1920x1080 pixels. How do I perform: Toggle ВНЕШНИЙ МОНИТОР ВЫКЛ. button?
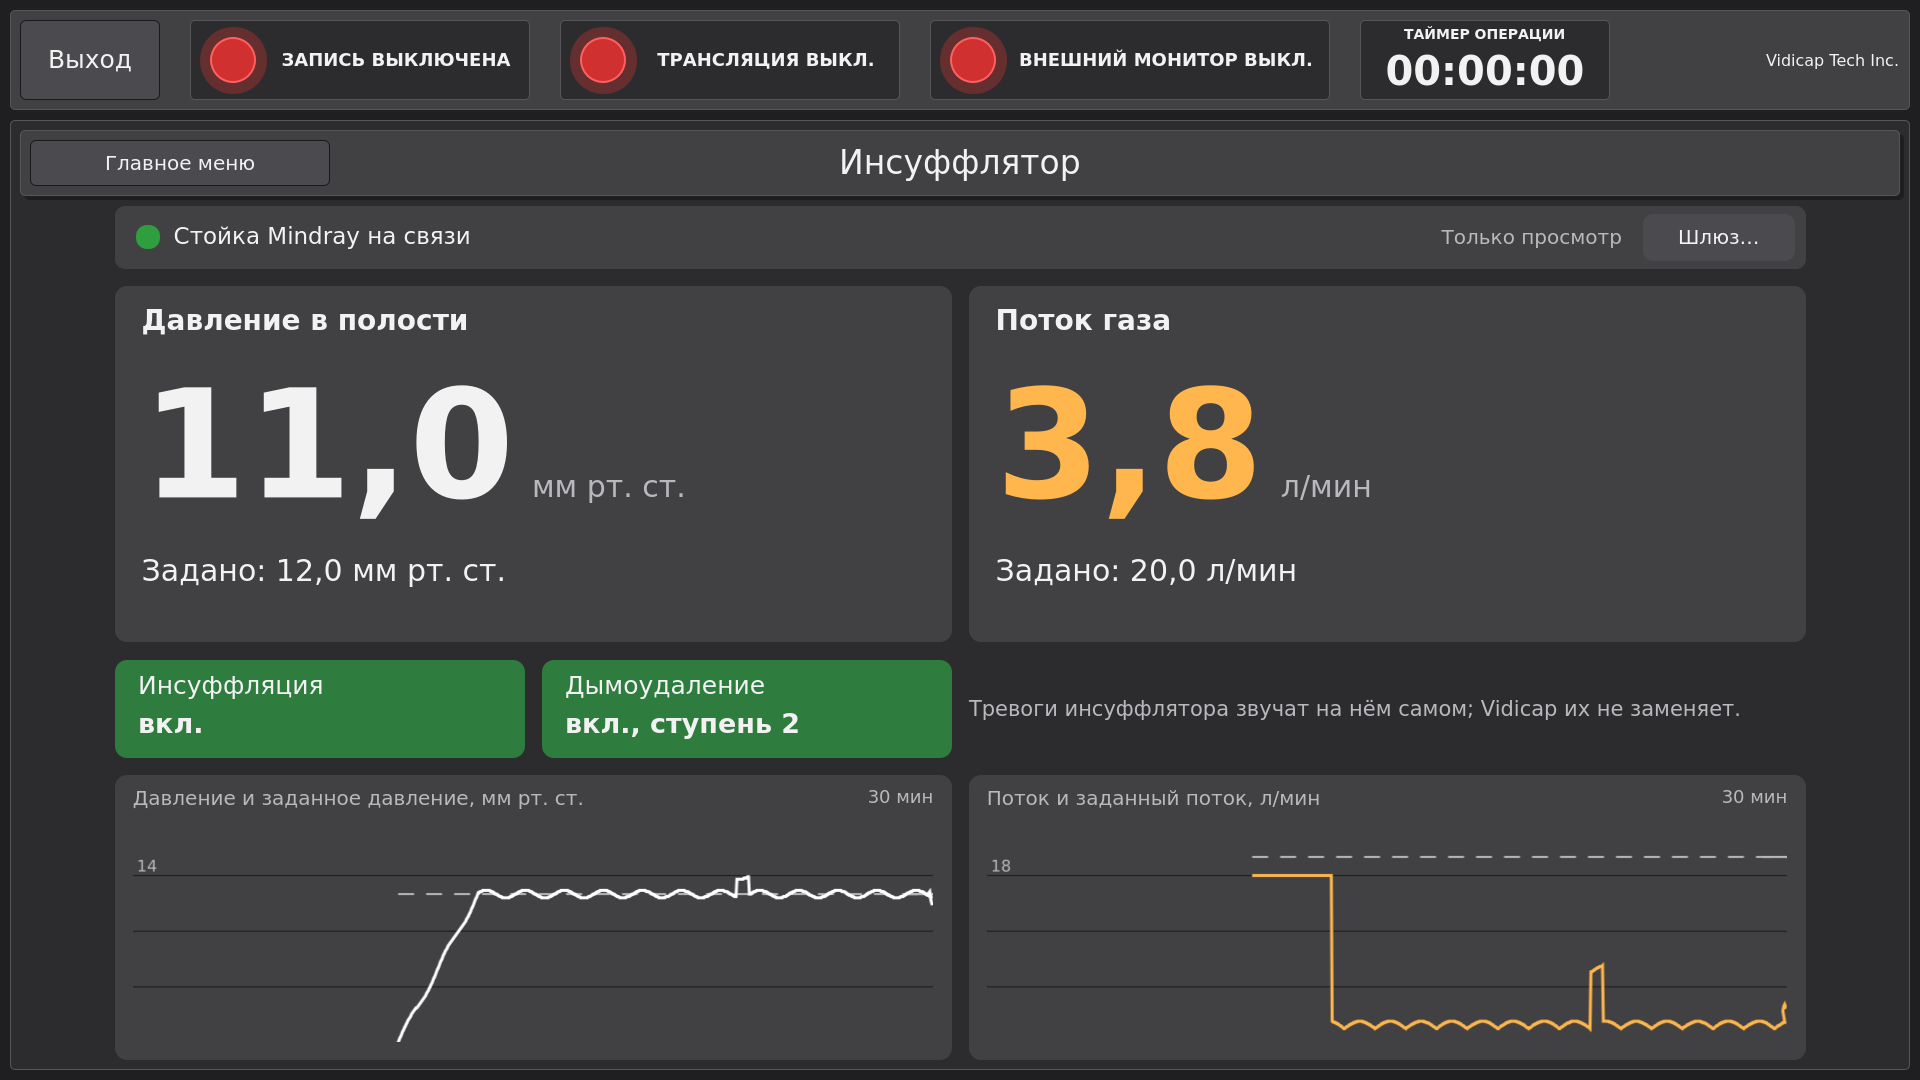point(1130,60)
